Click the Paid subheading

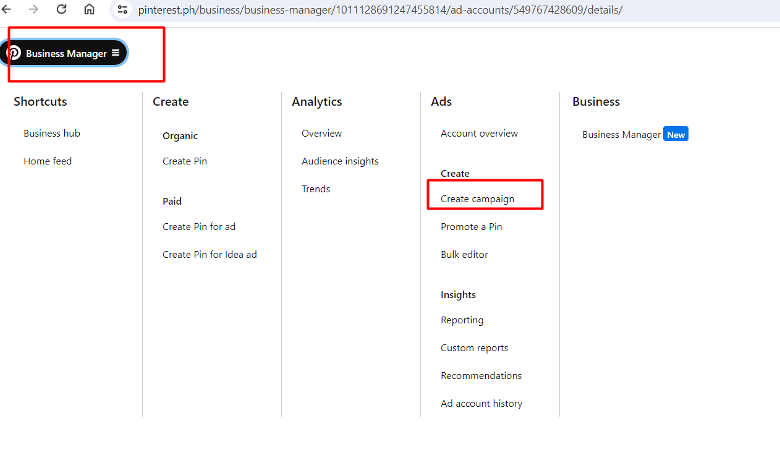[172, 201]
